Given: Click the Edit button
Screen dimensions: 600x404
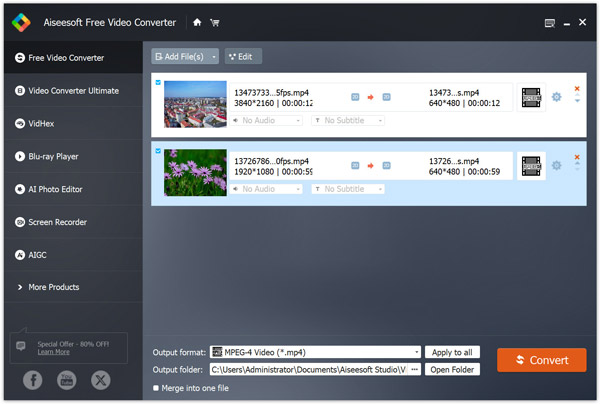Looking at the screenshot, I should coord(243,57).
